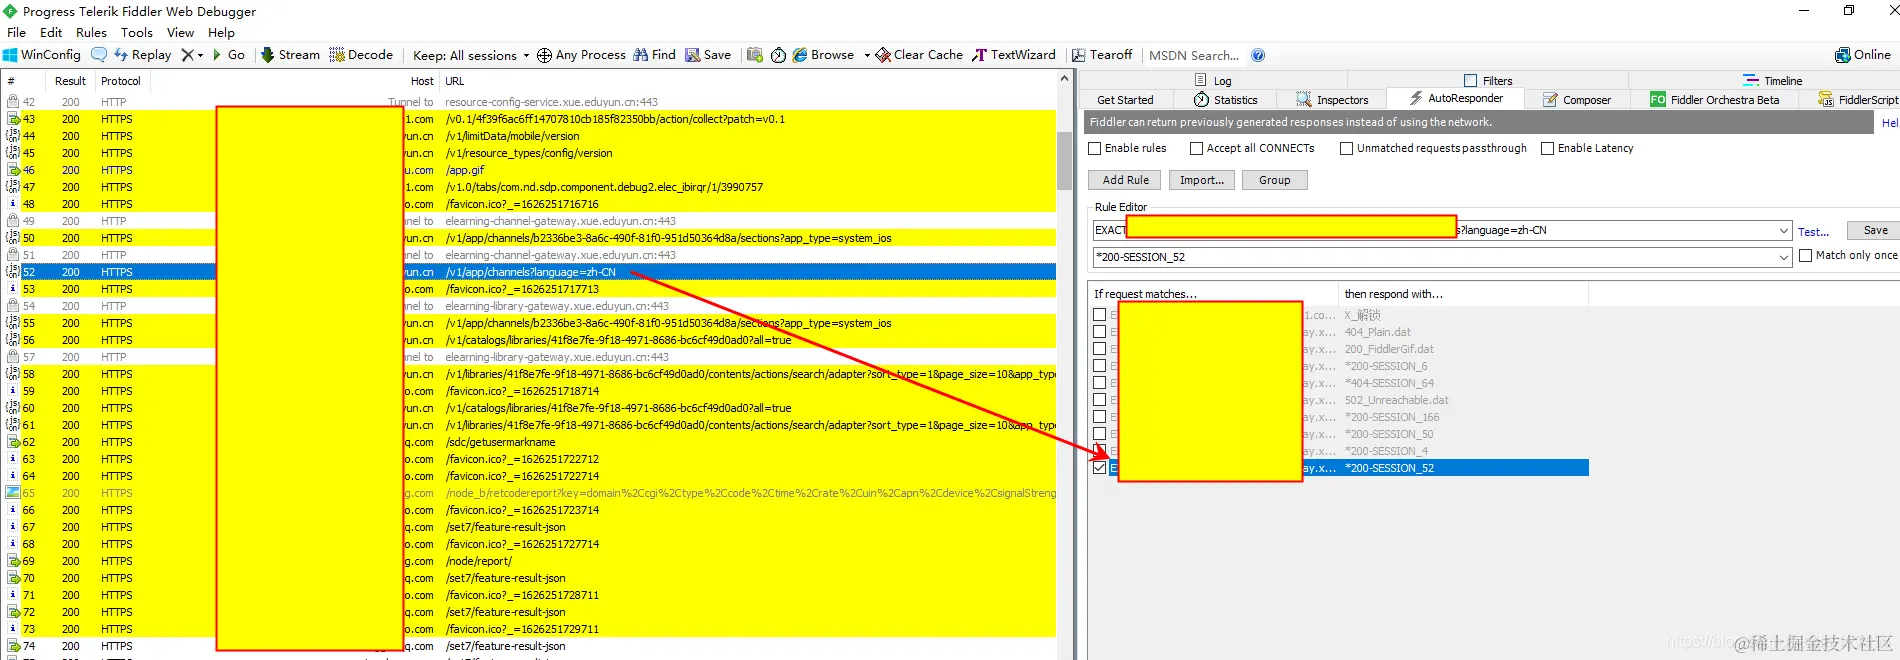
Task: Open the 'Keep: All sessions' dropdown
Action: [470, 55]
